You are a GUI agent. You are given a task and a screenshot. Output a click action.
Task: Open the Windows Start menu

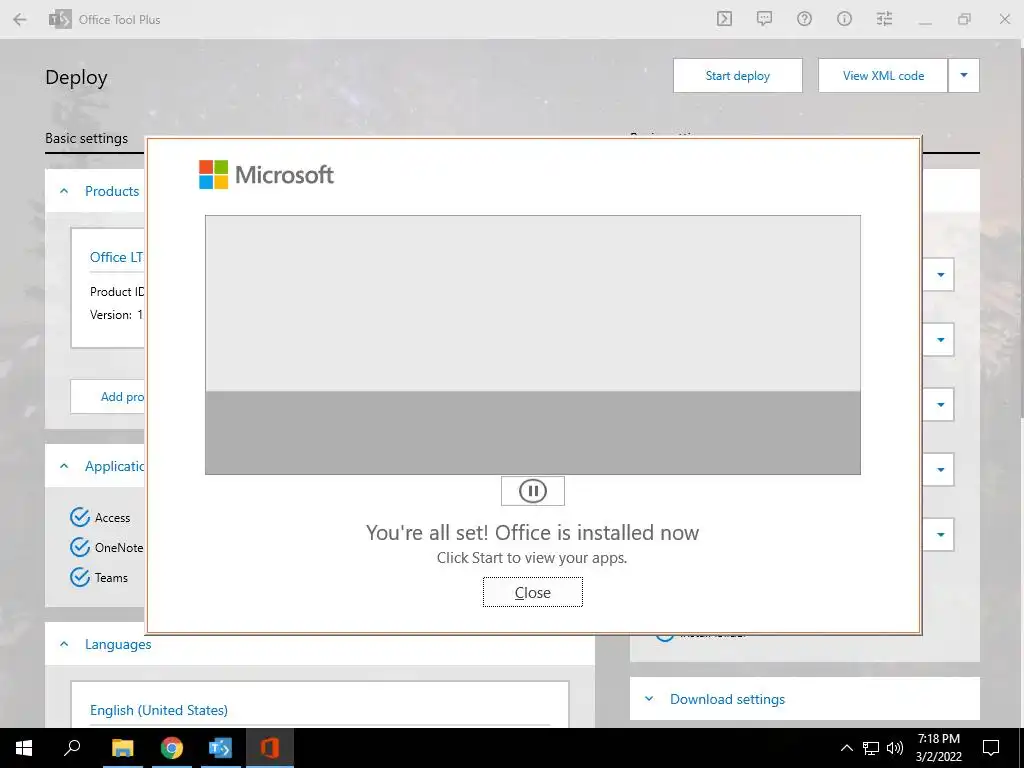[x=24, y=748]
